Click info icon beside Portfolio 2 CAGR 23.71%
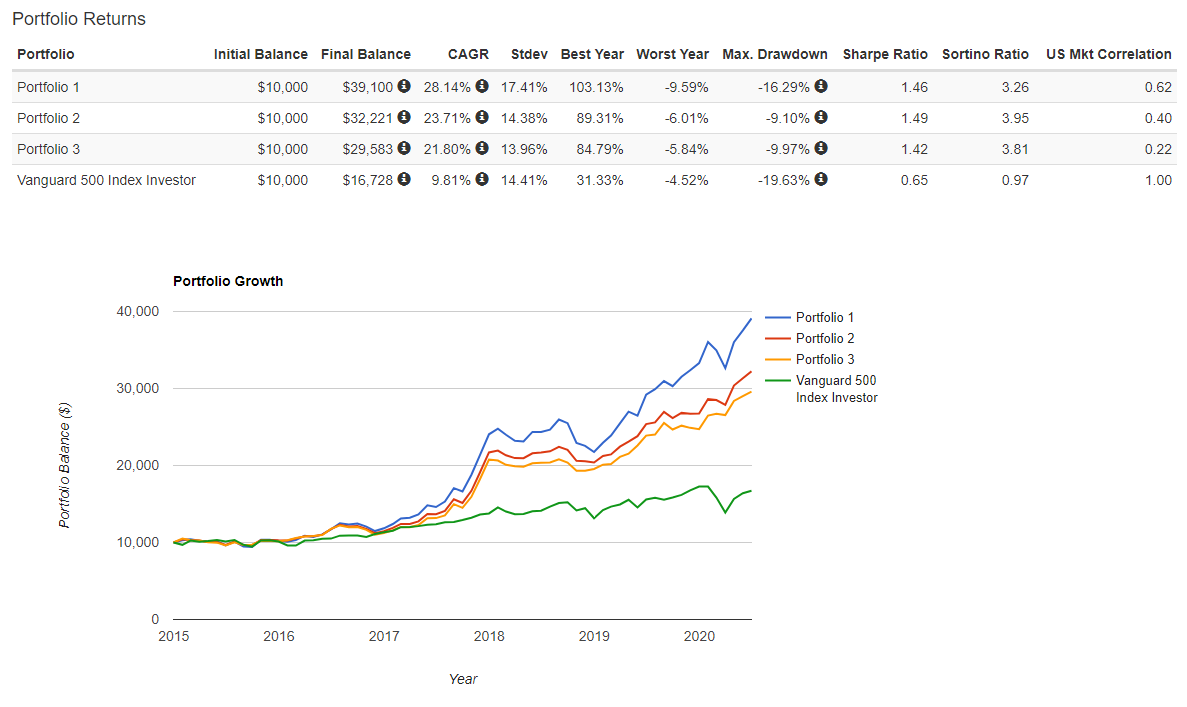Screen dimensions: 1187x707 (x=482, y=118)
